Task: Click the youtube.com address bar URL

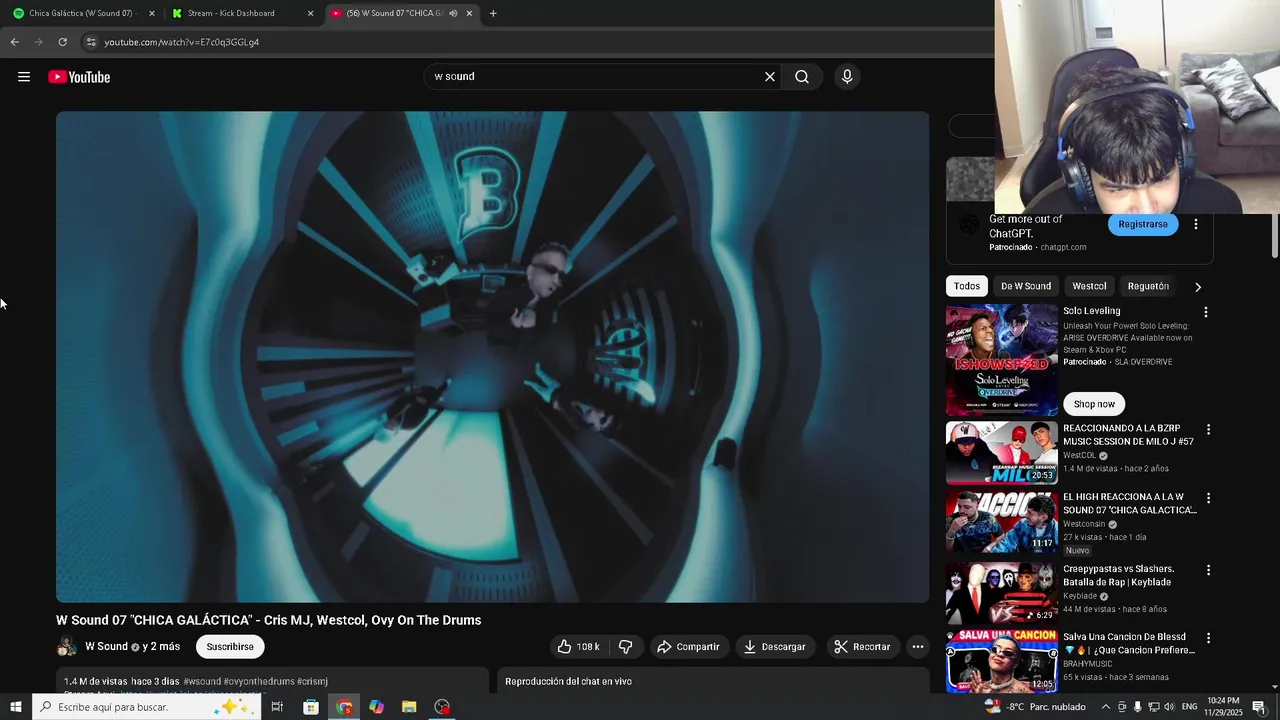Action: tap(181, 42)
